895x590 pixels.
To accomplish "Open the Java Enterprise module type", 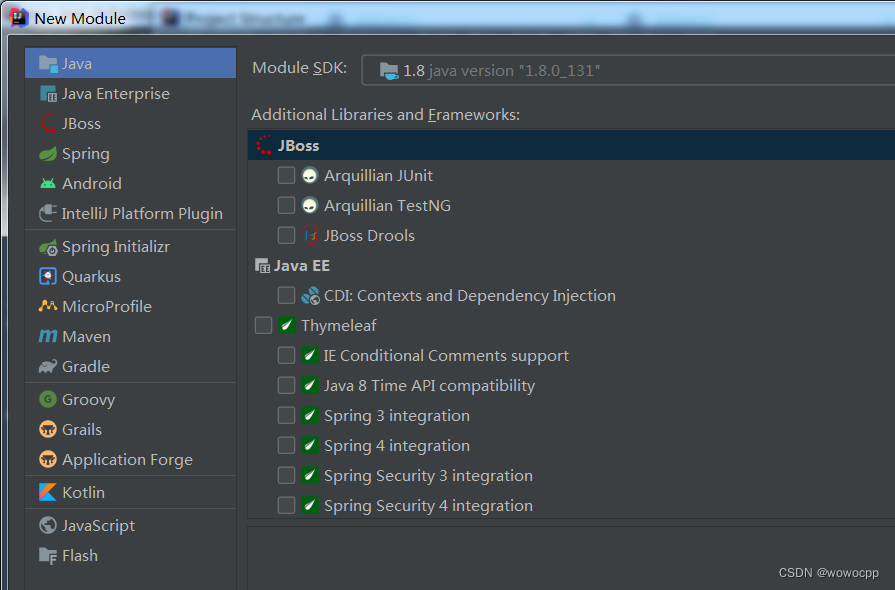I will point(130,94).
